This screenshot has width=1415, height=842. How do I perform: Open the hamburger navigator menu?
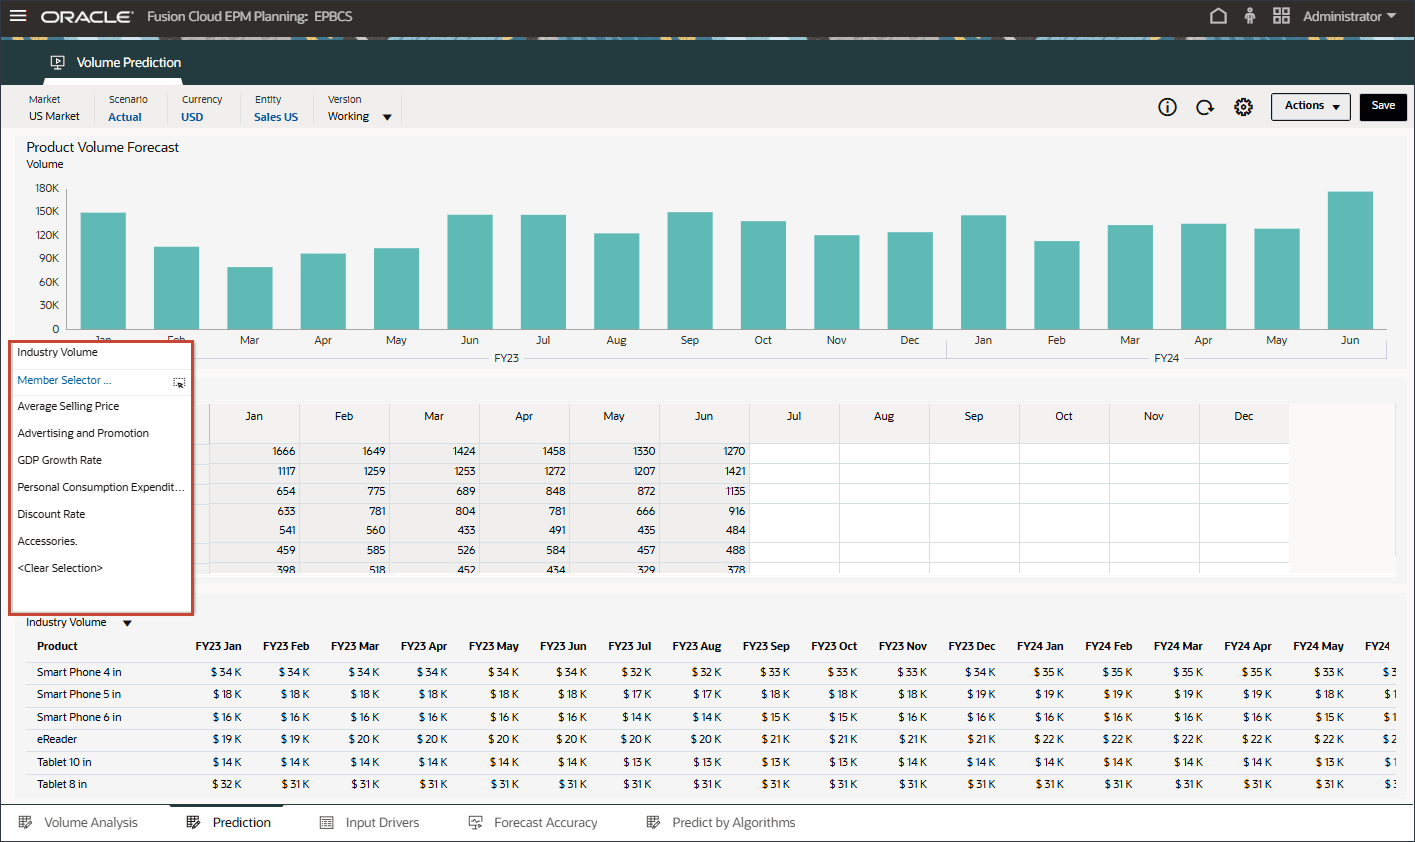18,16
